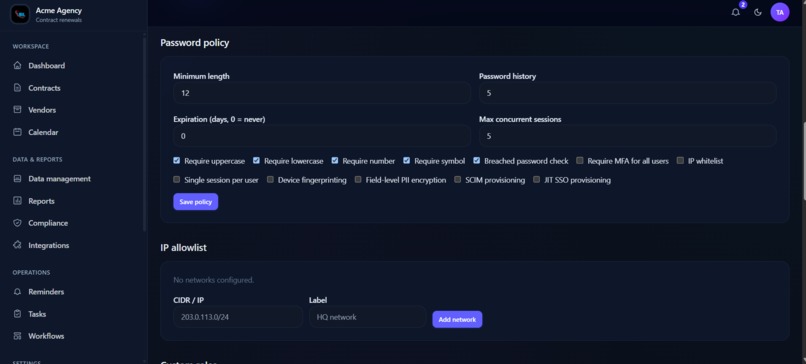Enable Single session per user
This screenshot has height=364, width=806.
177,180
